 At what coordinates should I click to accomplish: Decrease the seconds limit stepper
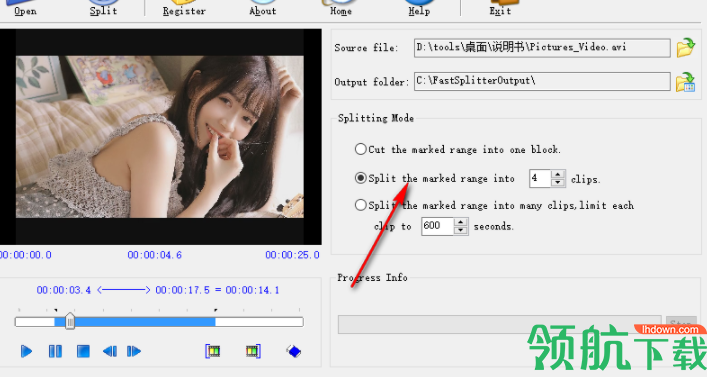point(460,230)
